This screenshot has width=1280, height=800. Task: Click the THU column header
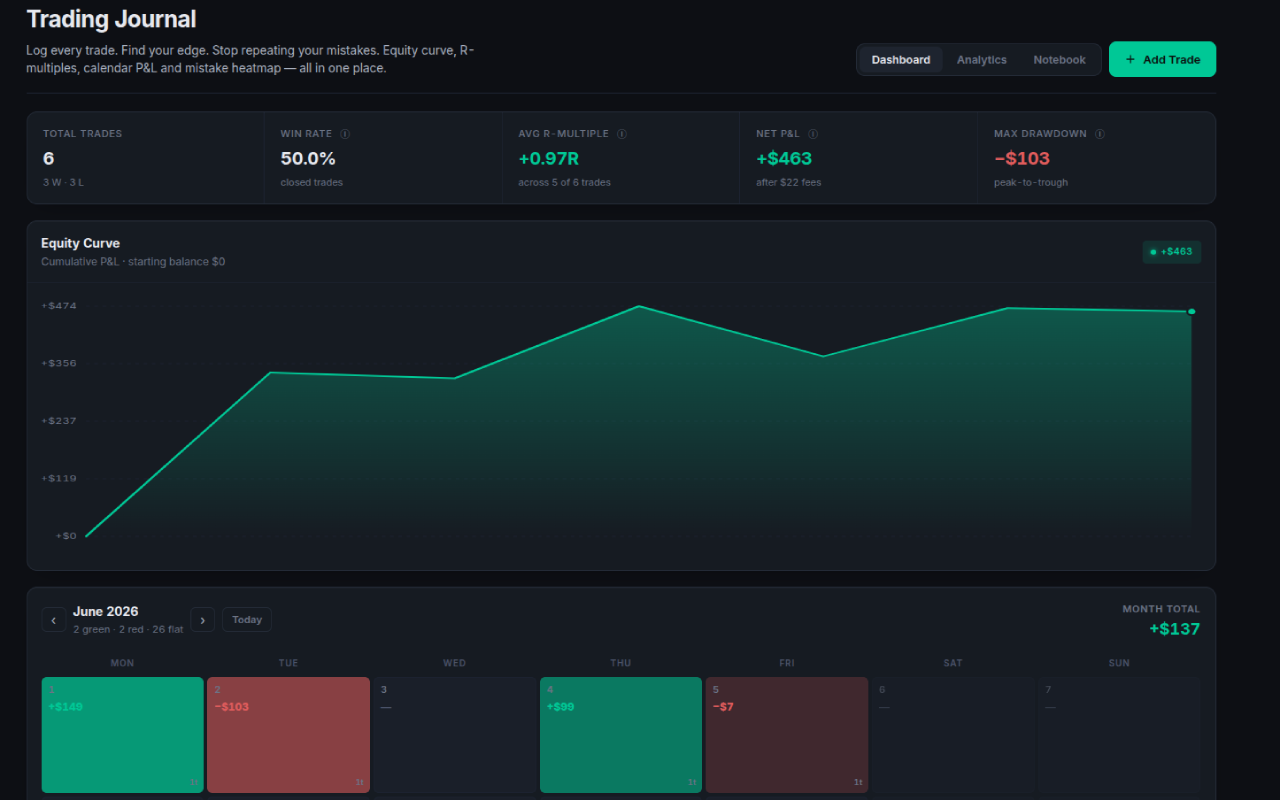621,663
